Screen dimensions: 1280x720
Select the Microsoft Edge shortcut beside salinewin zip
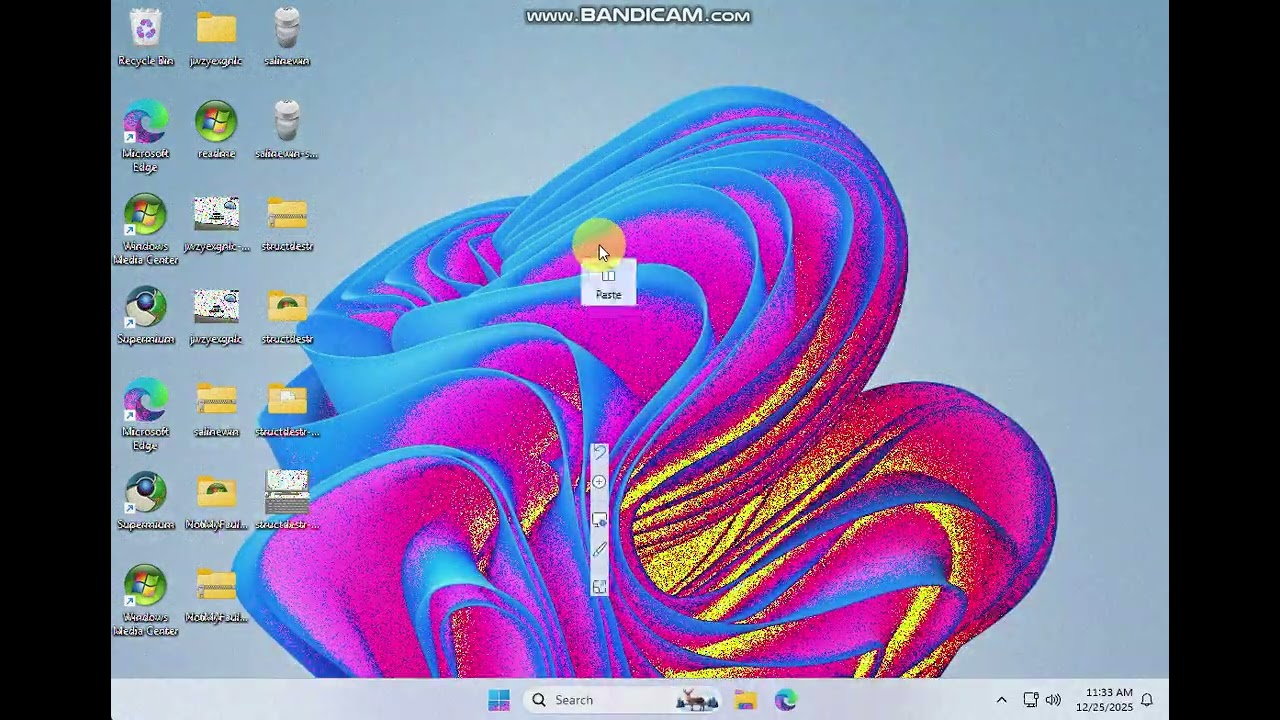(x=146, y=415)
